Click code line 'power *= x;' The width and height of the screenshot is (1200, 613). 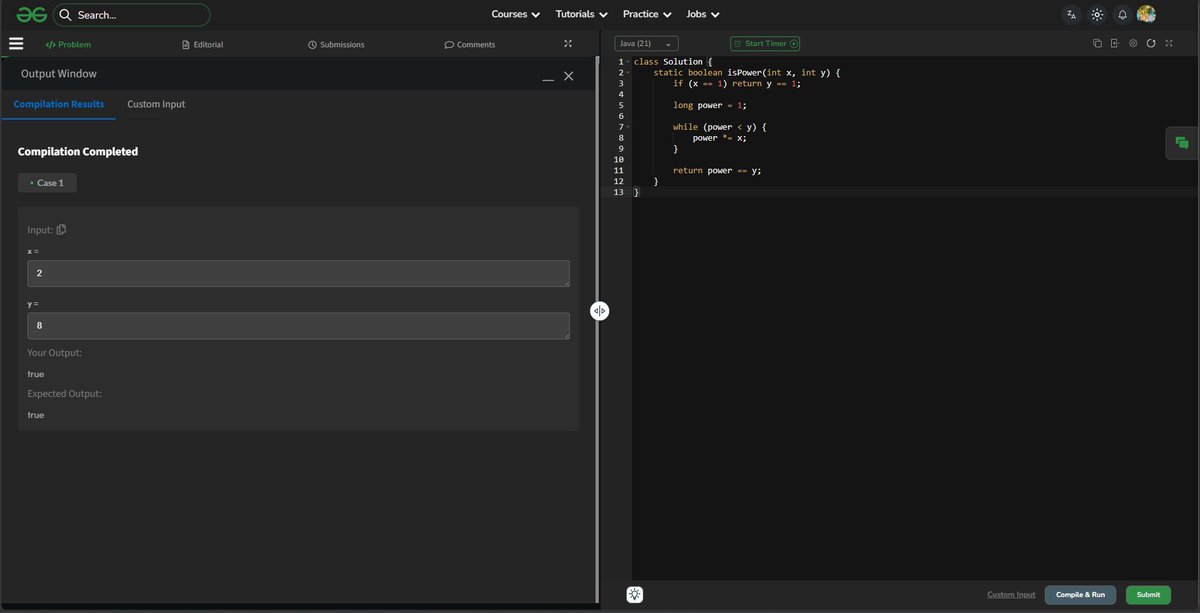(720, 138)
